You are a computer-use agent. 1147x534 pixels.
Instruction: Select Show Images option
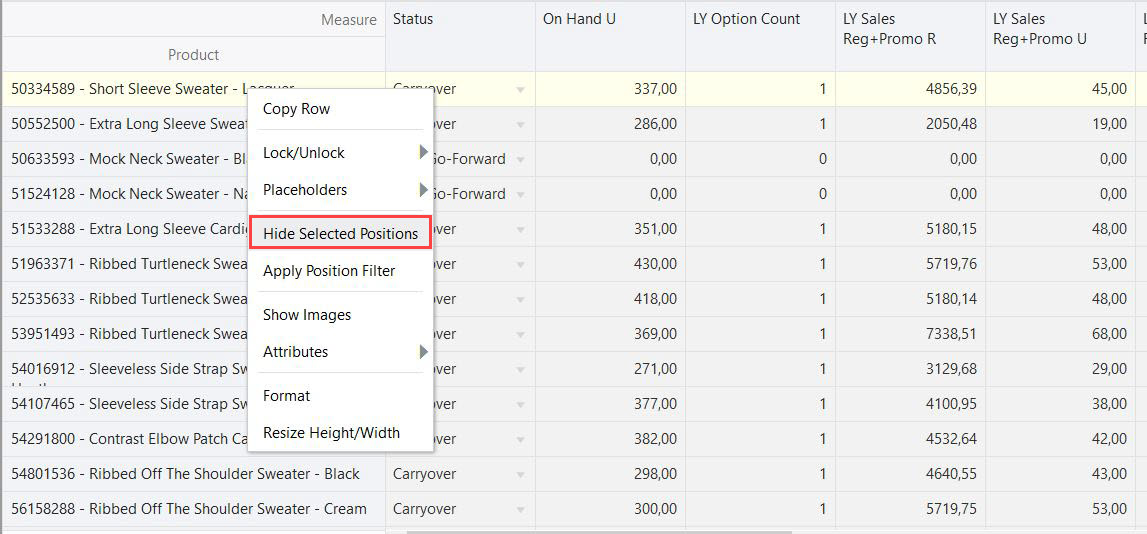coord(341,315)
